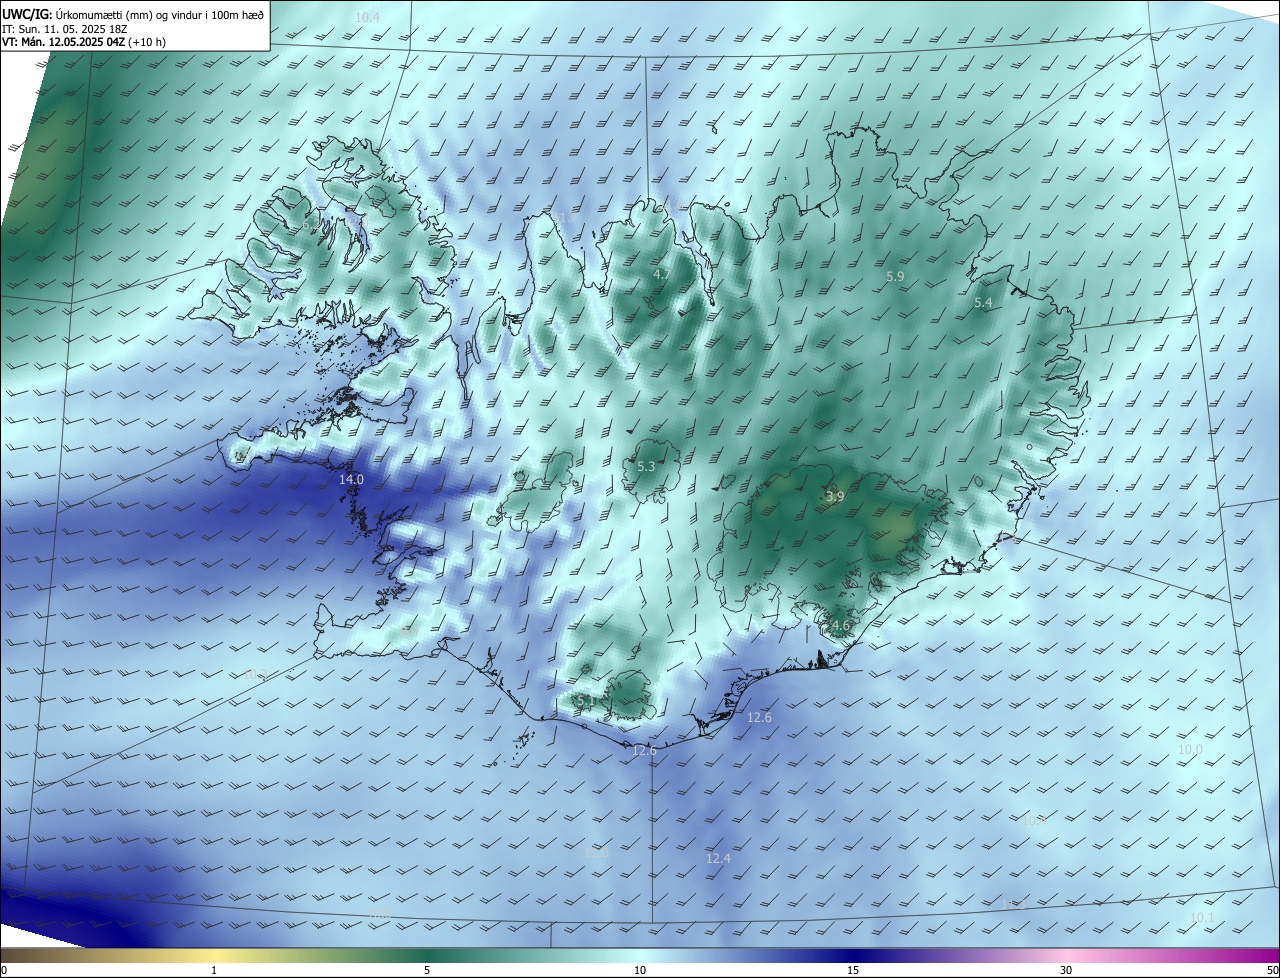Click the 3.9 value on the large southeastern glacier
Viewport: 1280px width, 978px height.
point(835,496)
